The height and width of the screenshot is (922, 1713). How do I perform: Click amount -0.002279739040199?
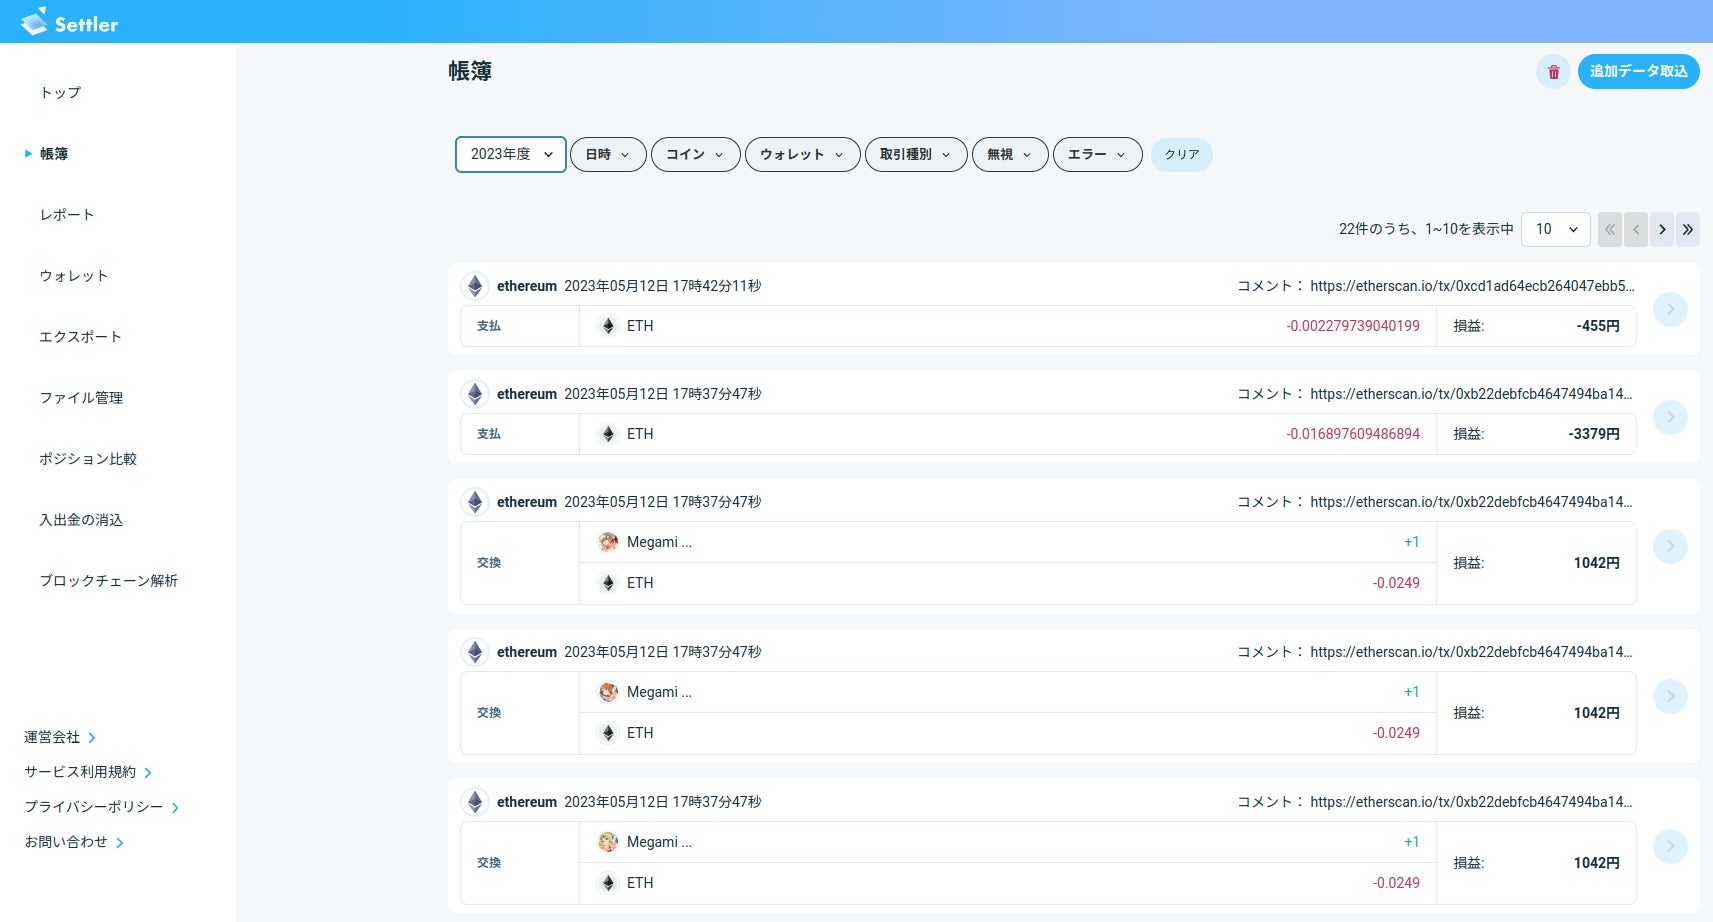[x=1353, y=326]
